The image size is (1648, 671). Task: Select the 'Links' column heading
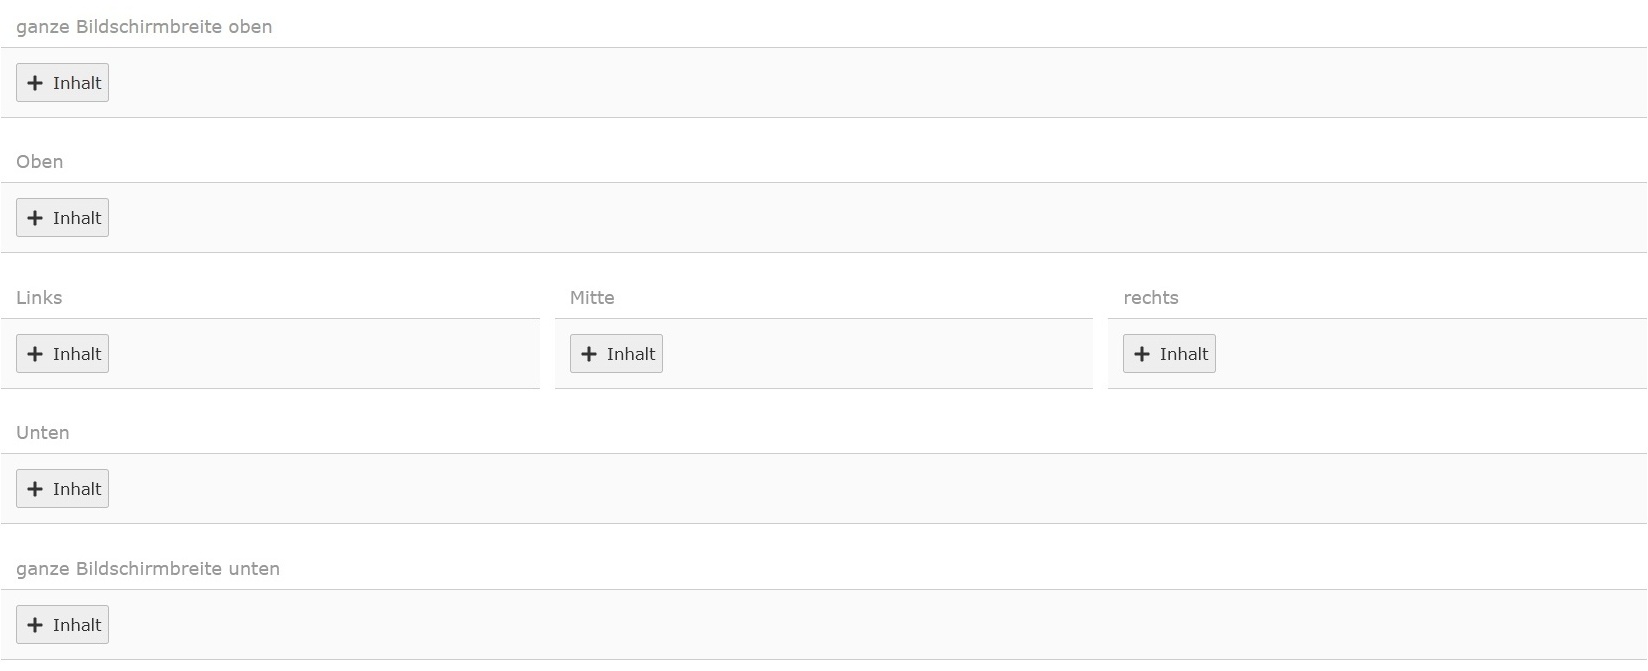(x=39, y=298)
